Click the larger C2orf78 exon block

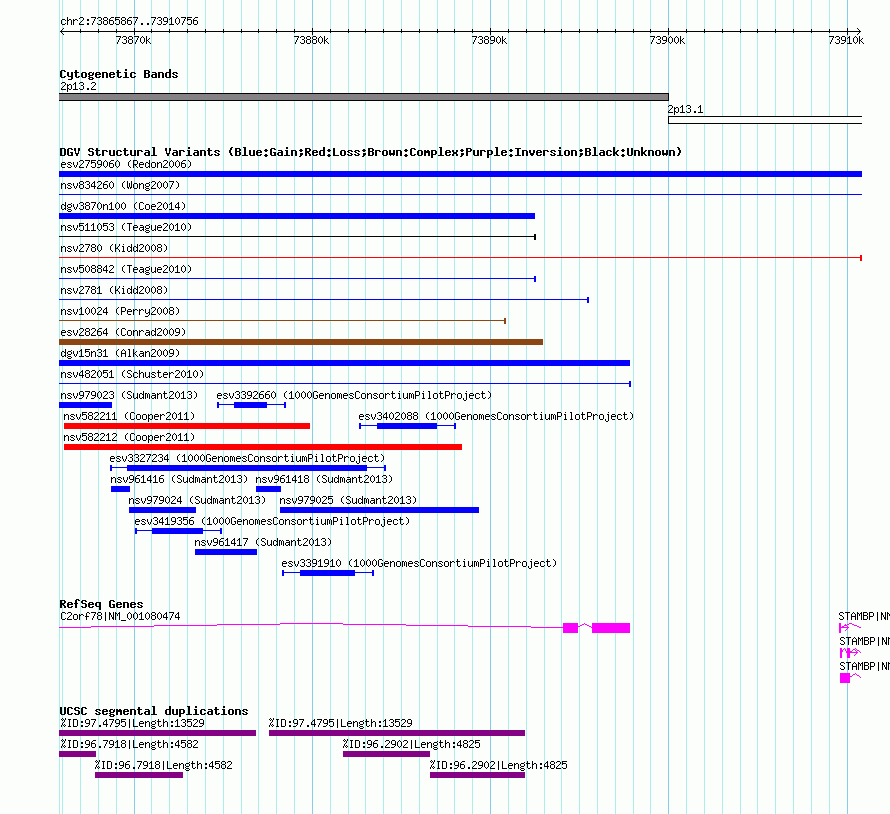pos(611,628)
